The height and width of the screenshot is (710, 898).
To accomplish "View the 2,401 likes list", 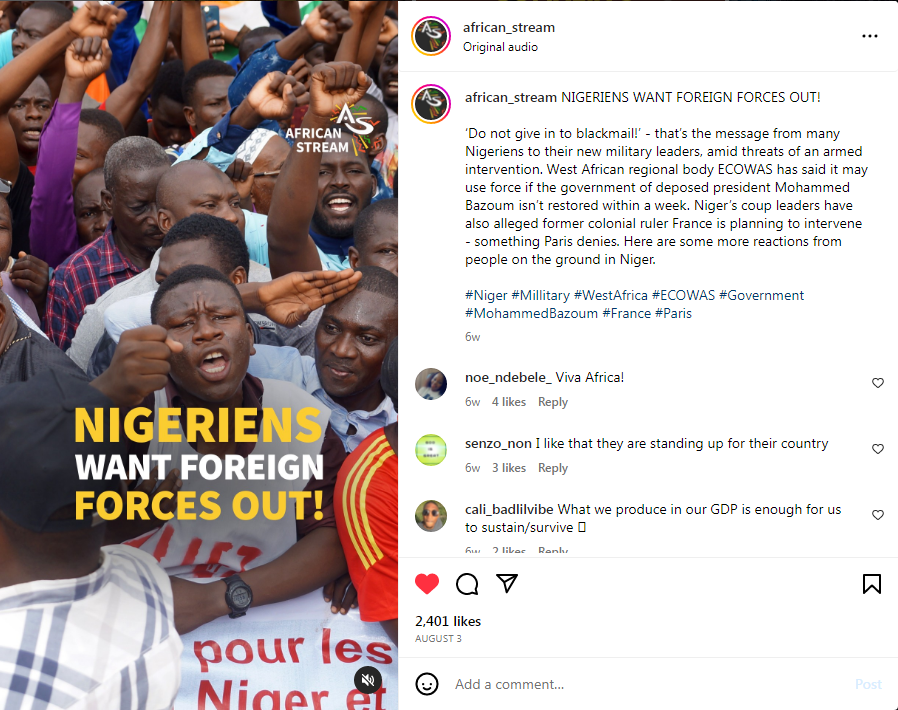I will tap(448, 621).
